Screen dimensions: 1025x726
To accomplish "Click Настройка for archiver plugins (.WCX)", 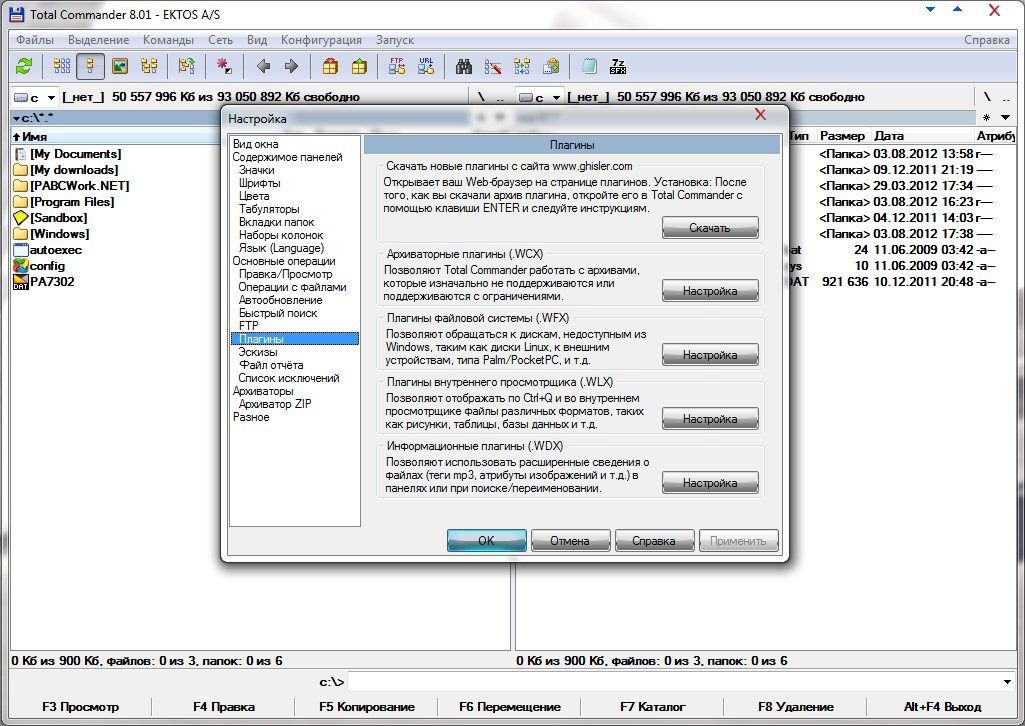I will click(710, 291).
